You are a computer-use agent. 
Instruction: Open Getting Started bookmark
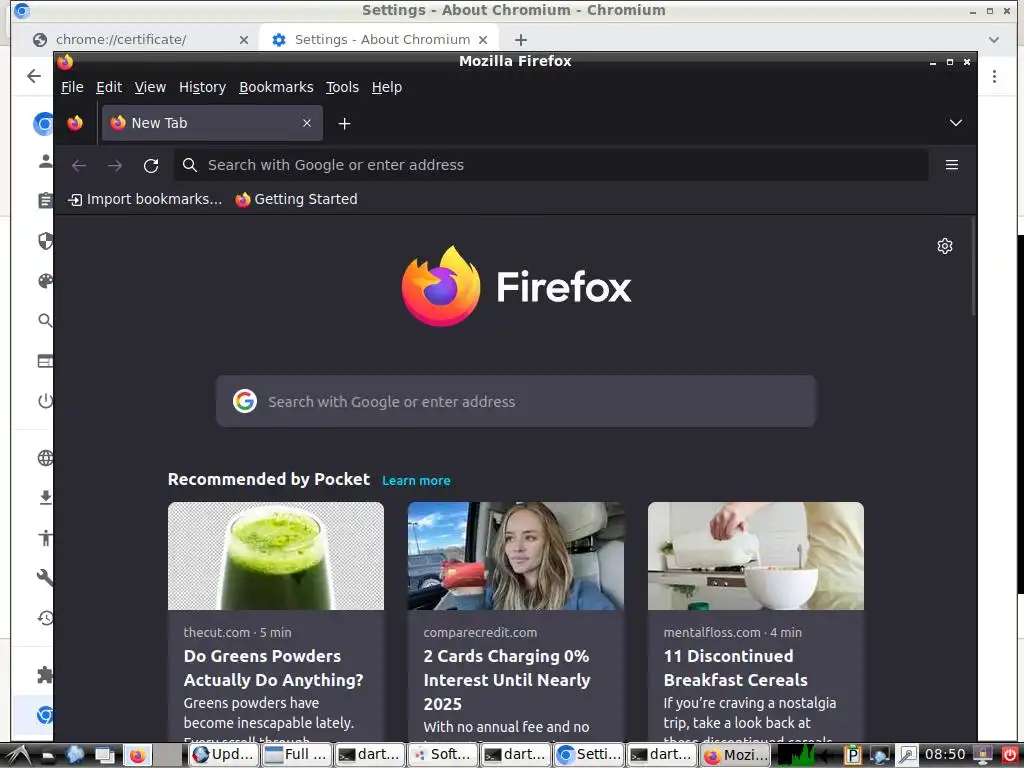click(x=296, y=199)
